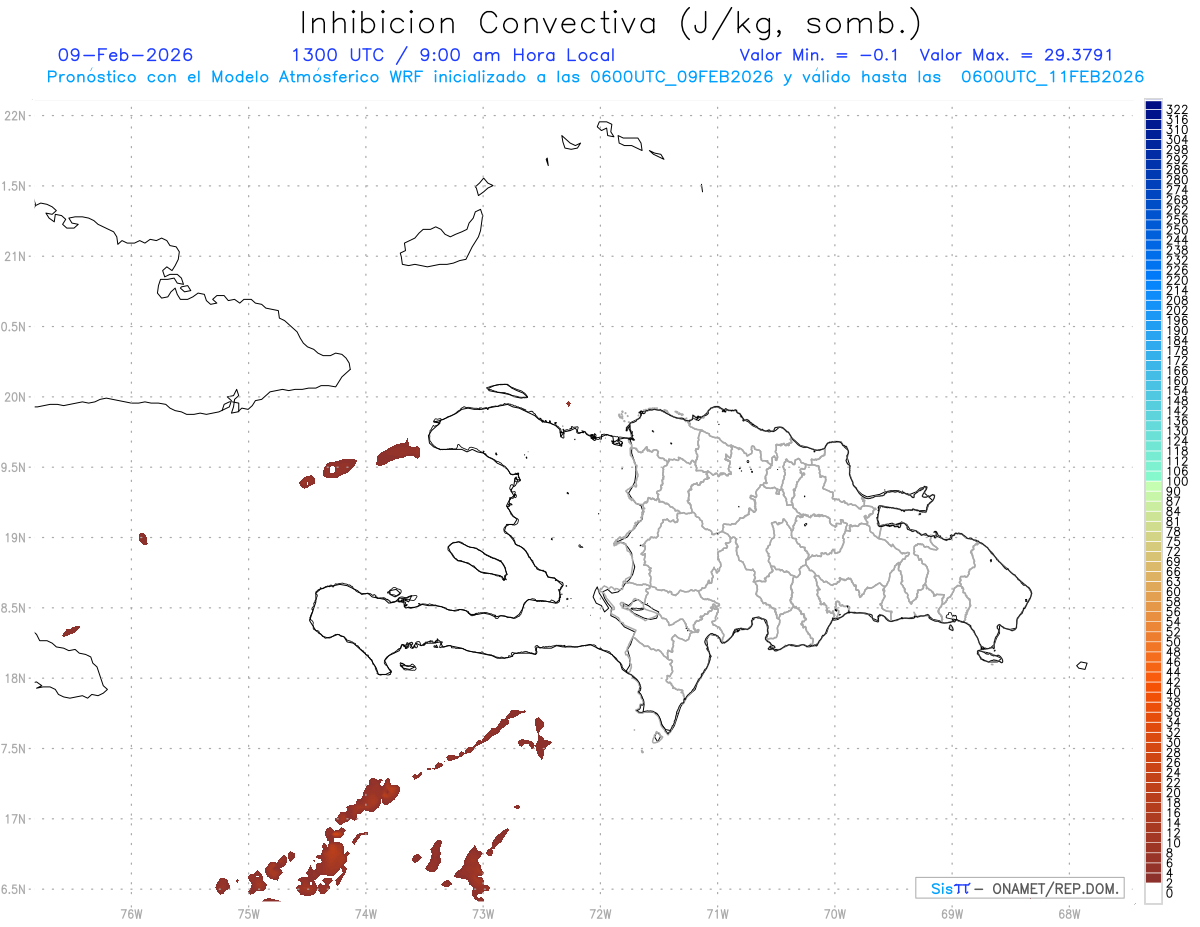Click the '50' value on the color scale
The height and width of the screenshot is (927, 1200).
(x=1174, y=642)
